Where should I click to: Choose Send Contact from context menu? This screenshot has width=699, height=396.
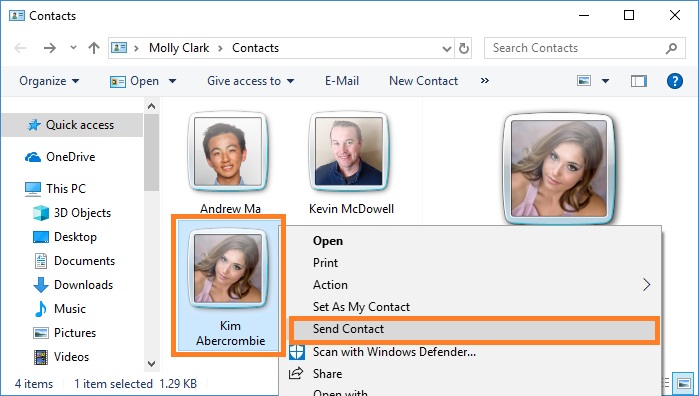coord(473,329)
